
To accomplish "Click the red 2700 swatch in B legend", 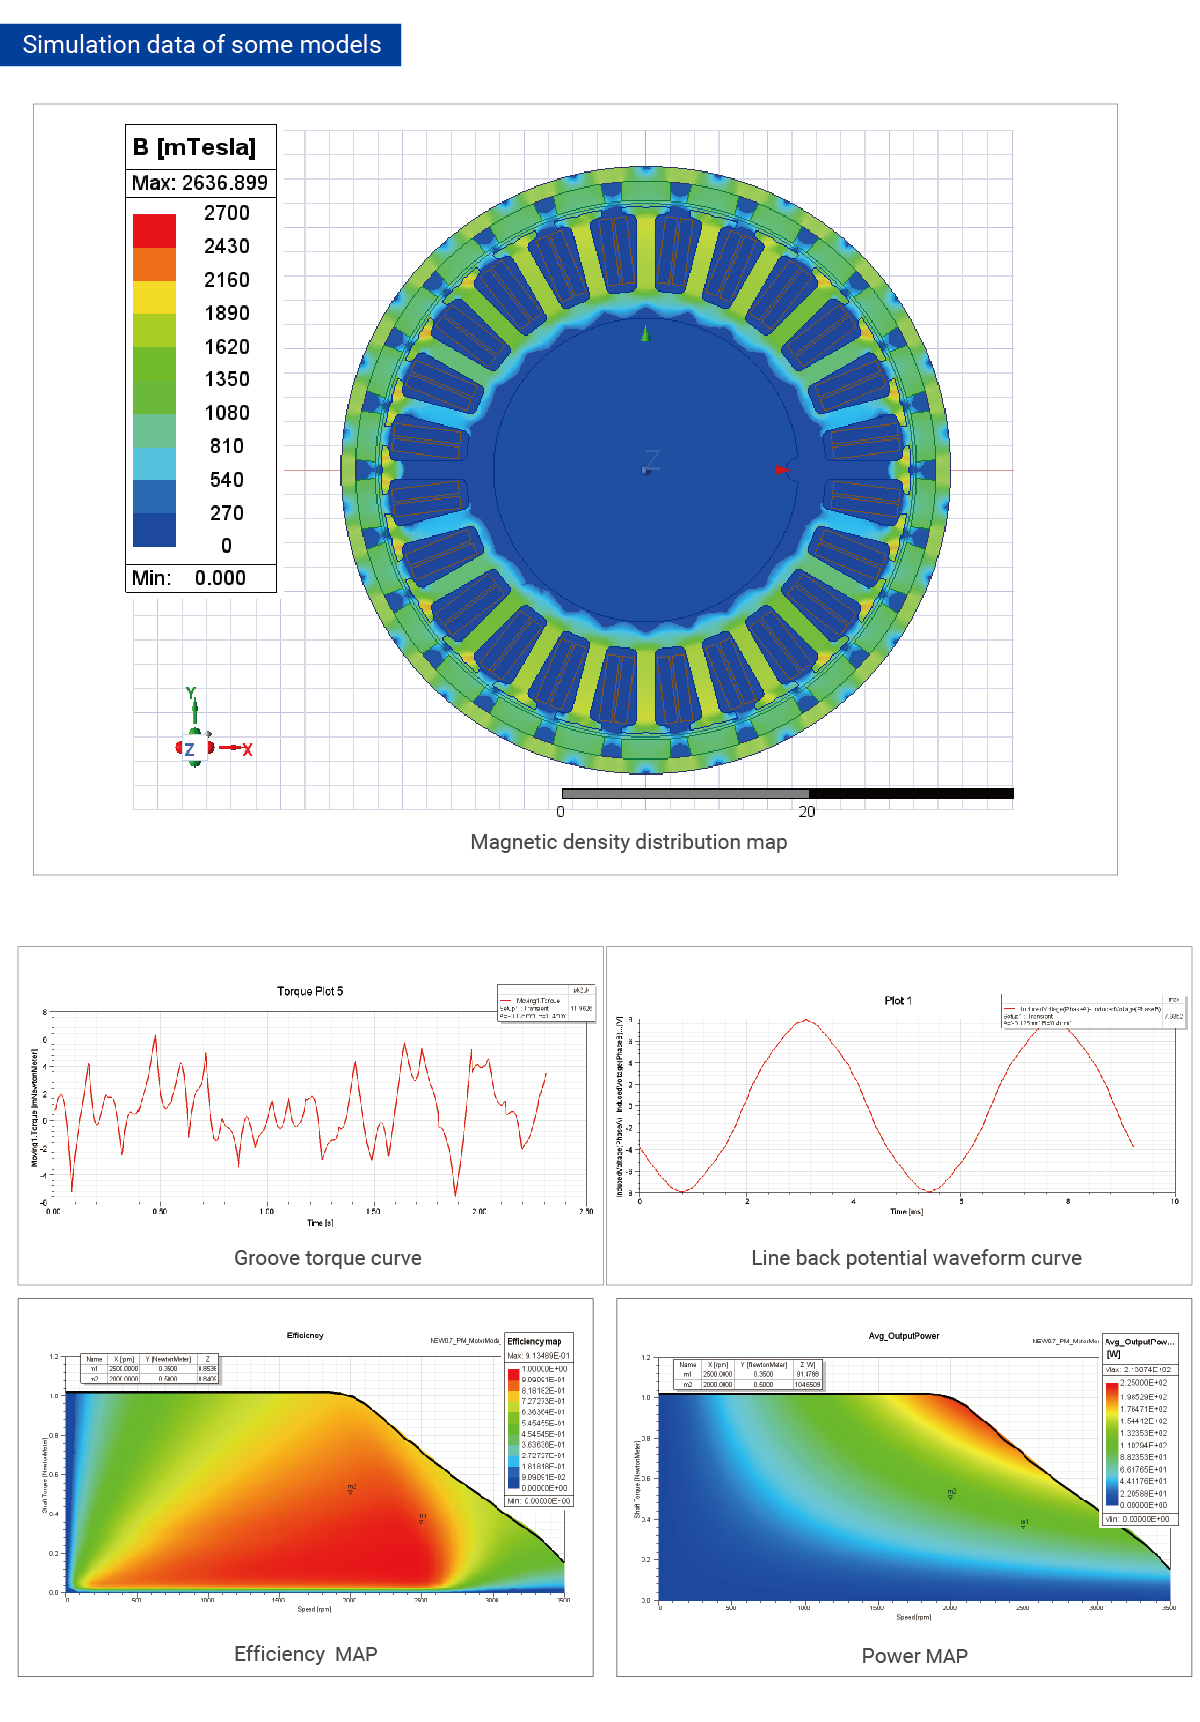I will point(154,230).
